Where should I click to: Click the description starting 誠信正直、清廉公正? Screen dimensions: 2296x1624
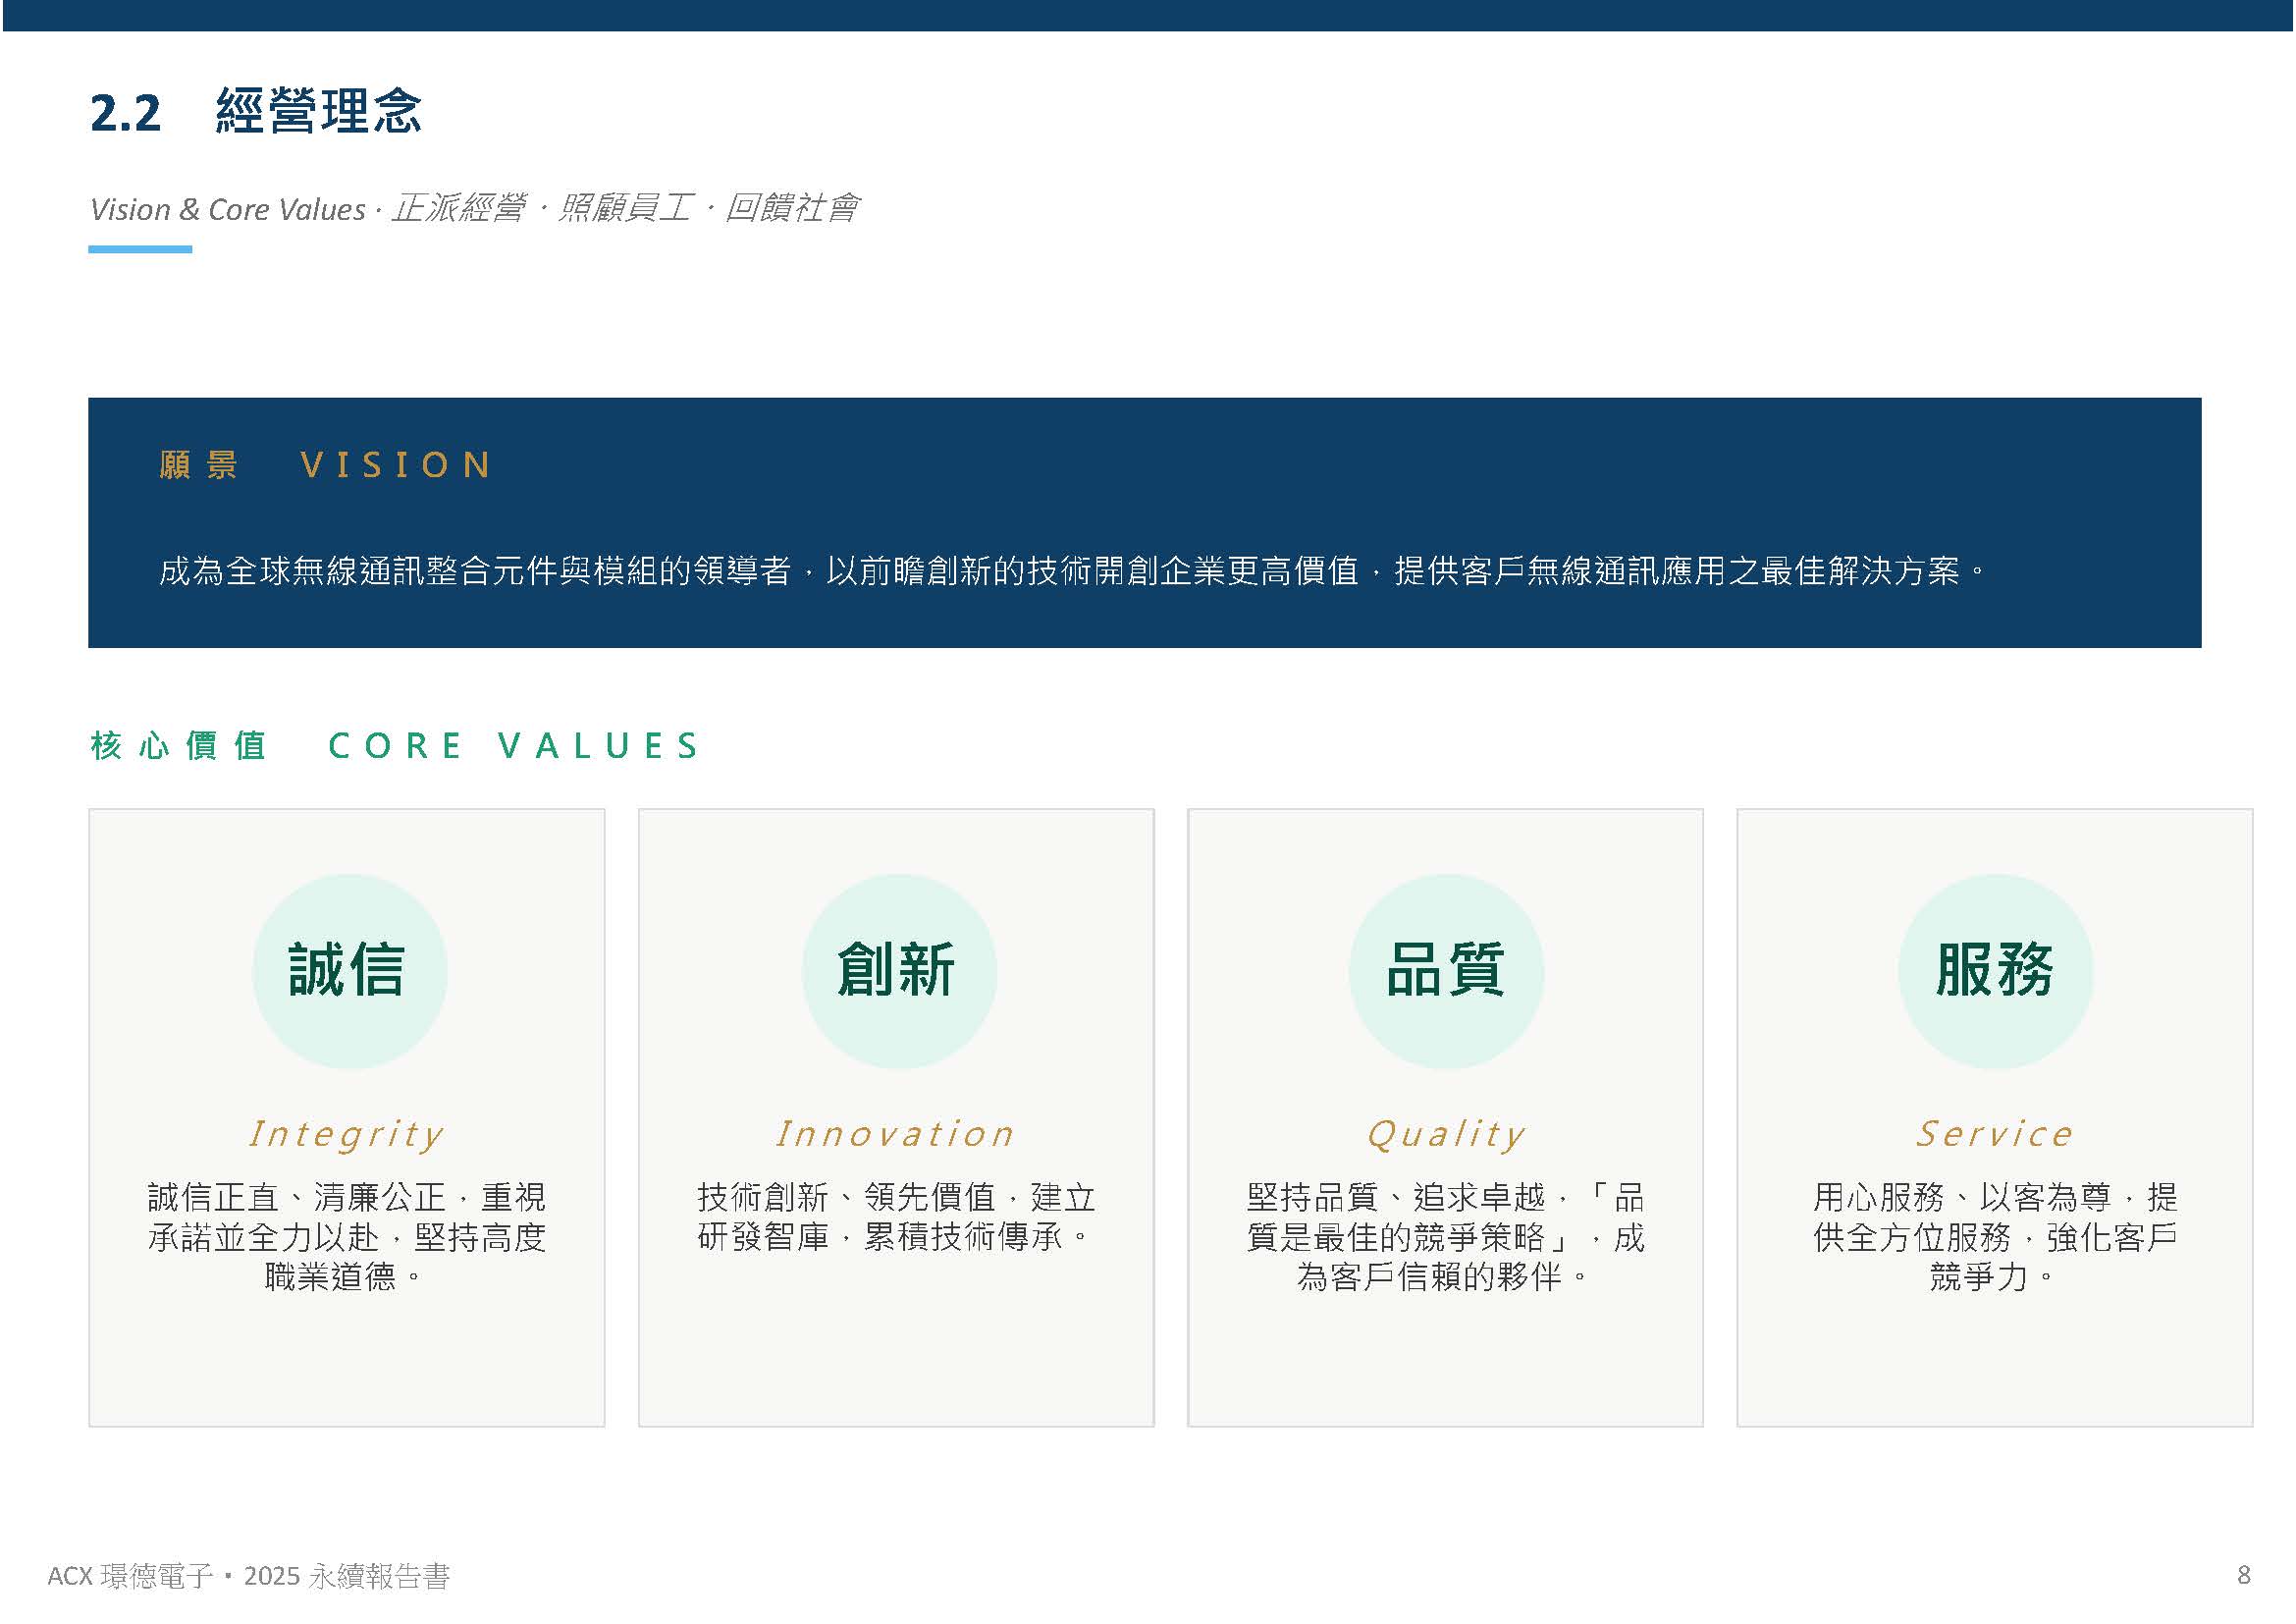tap(347, 1237)
